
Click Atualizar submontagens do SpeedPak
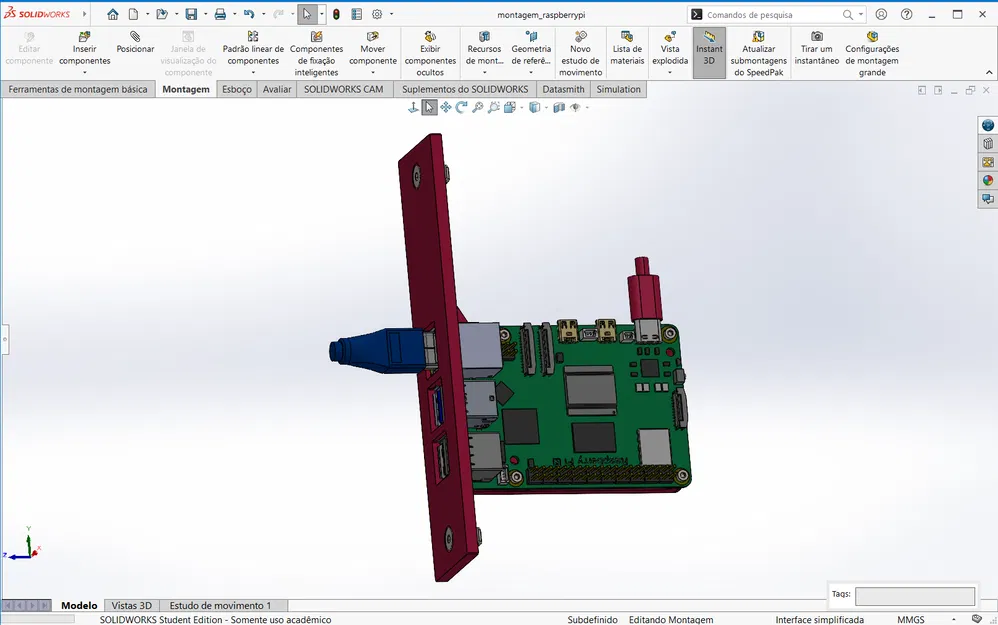click(758, 53)
